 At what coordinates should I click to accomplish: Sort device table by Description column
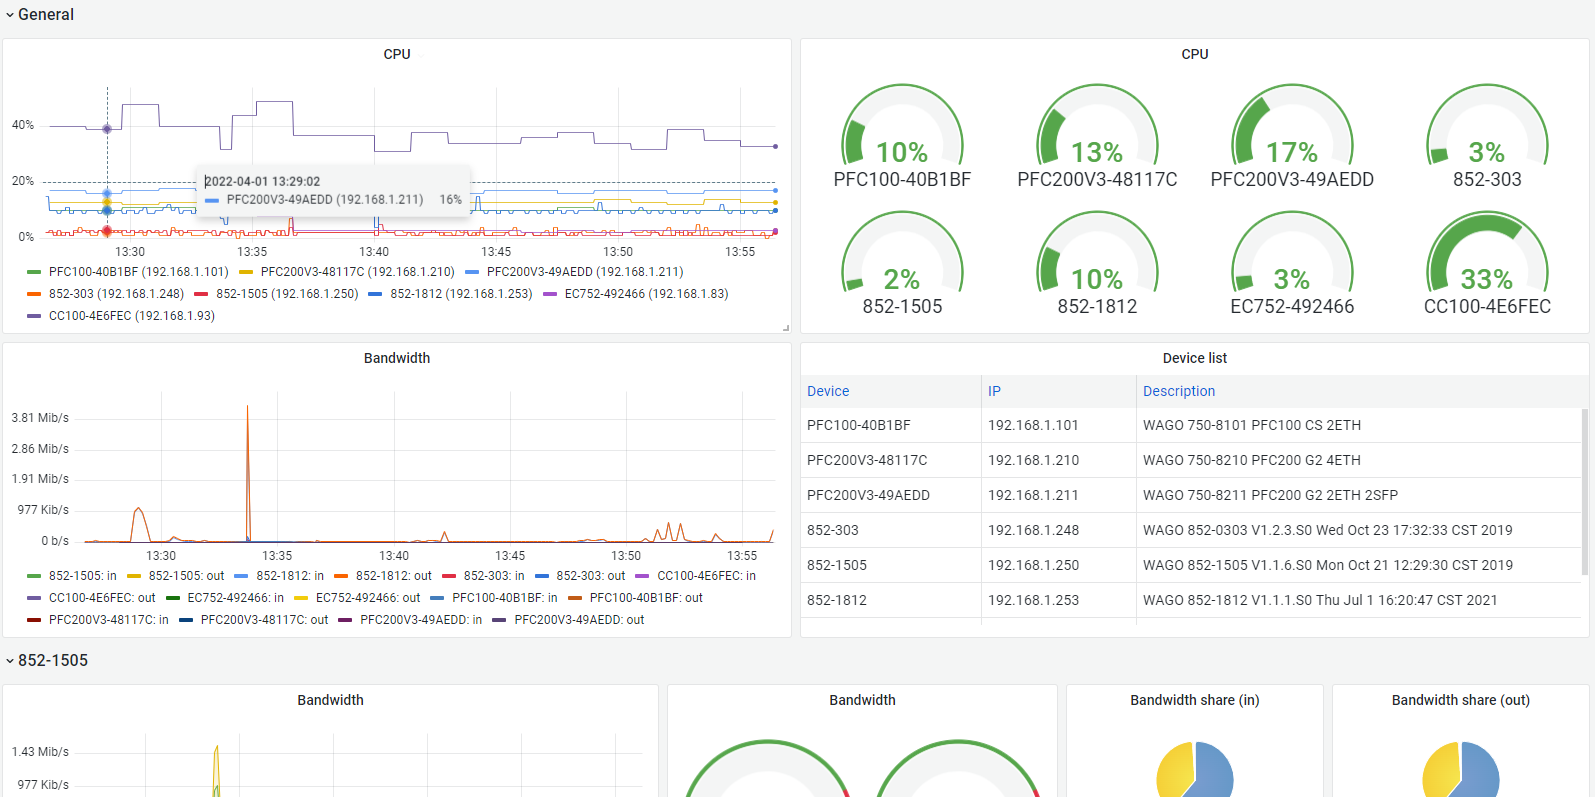[x=1179, y=391]
